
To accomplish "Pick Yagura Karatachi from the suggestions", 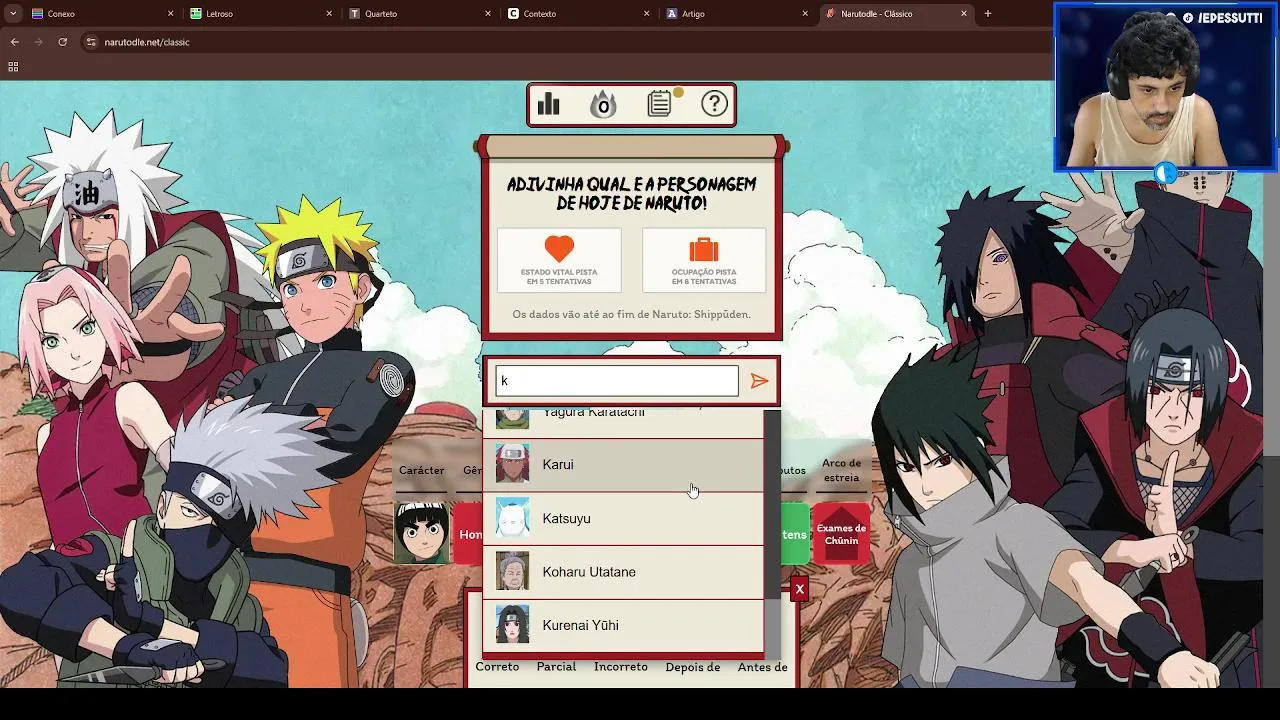I will [x=623, y=423].
